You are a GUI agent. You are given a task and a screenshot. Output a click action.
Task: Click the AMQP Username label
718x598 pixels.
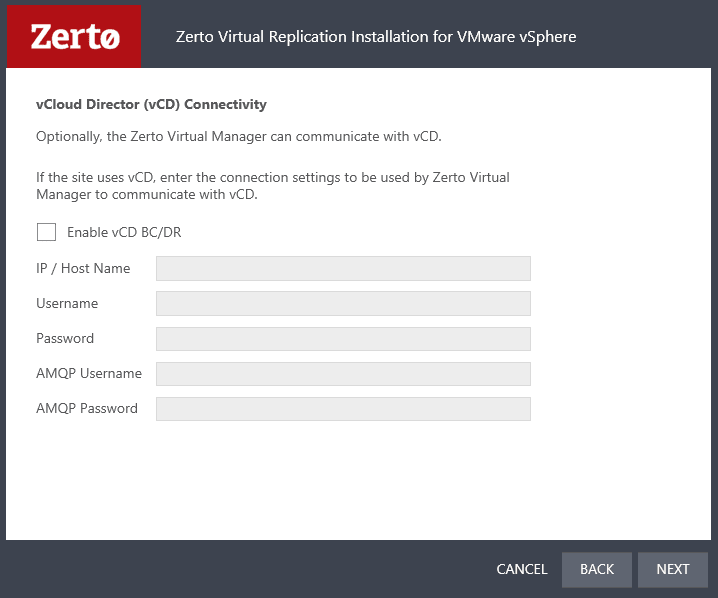click(x=89, y=374)
